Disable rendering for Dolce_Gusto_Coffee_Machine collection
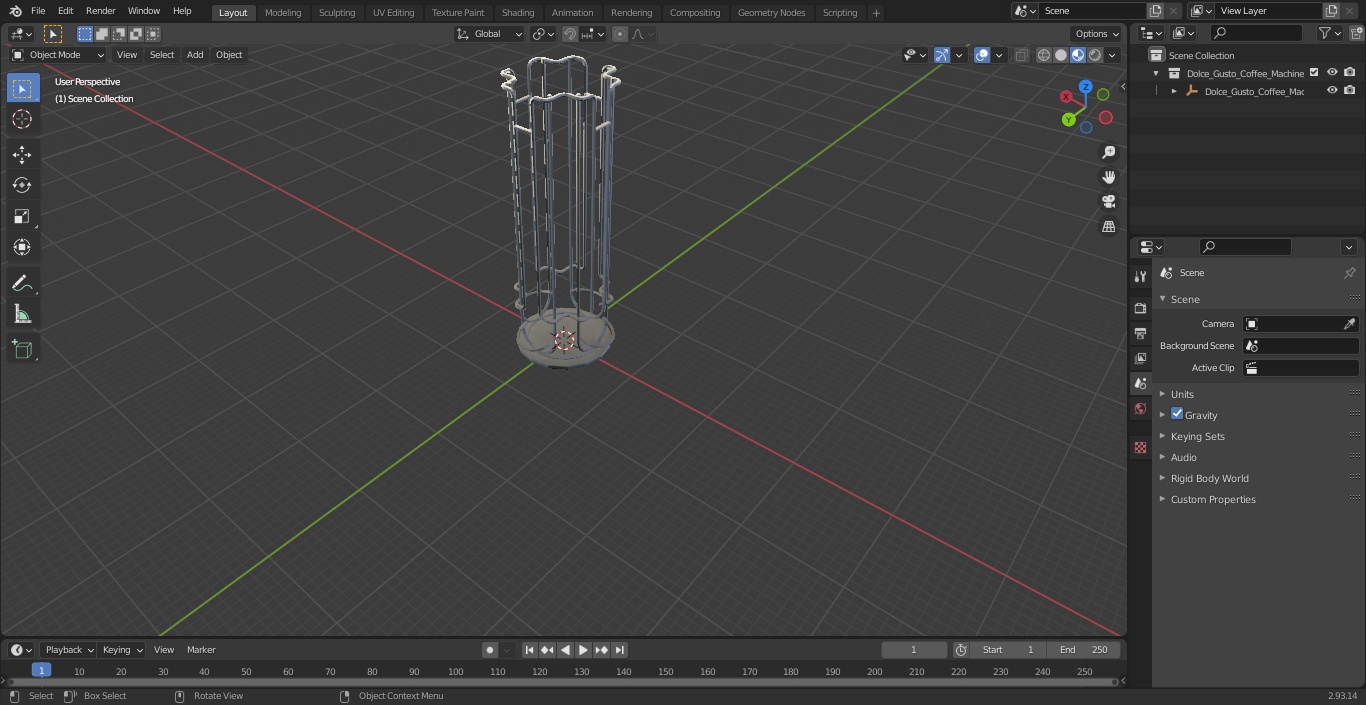The width and height of the screenshot is (1366, 705). click(1350, 73)
